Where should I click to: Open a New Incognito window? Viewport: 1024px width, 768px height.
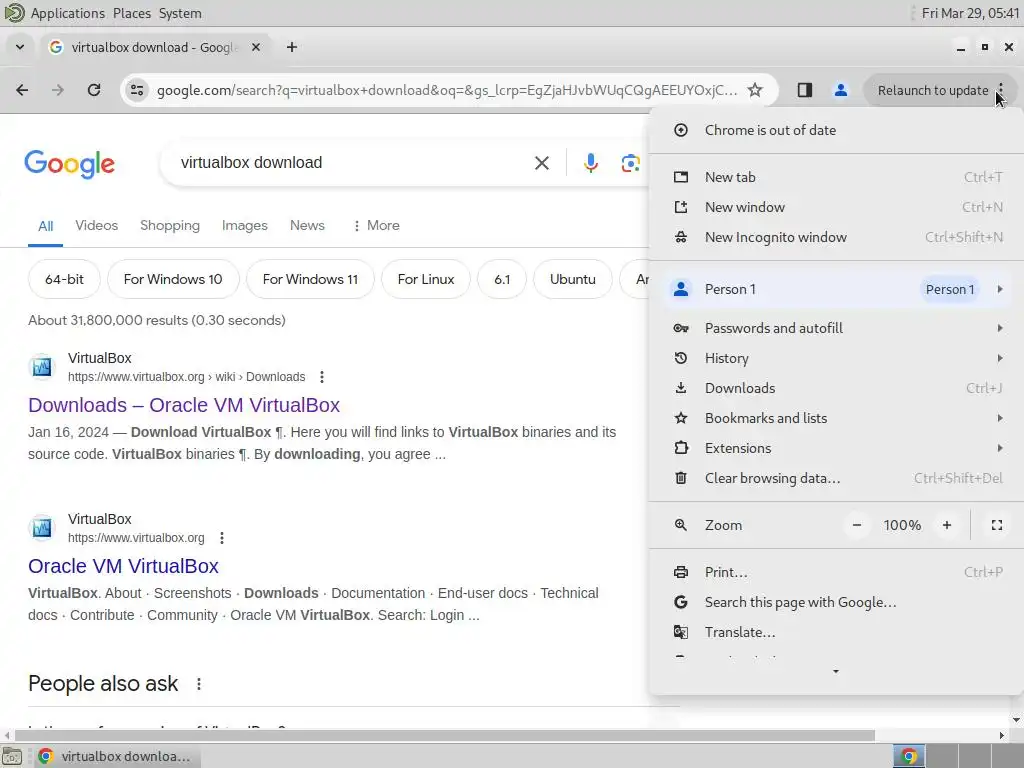click(836, 237)
